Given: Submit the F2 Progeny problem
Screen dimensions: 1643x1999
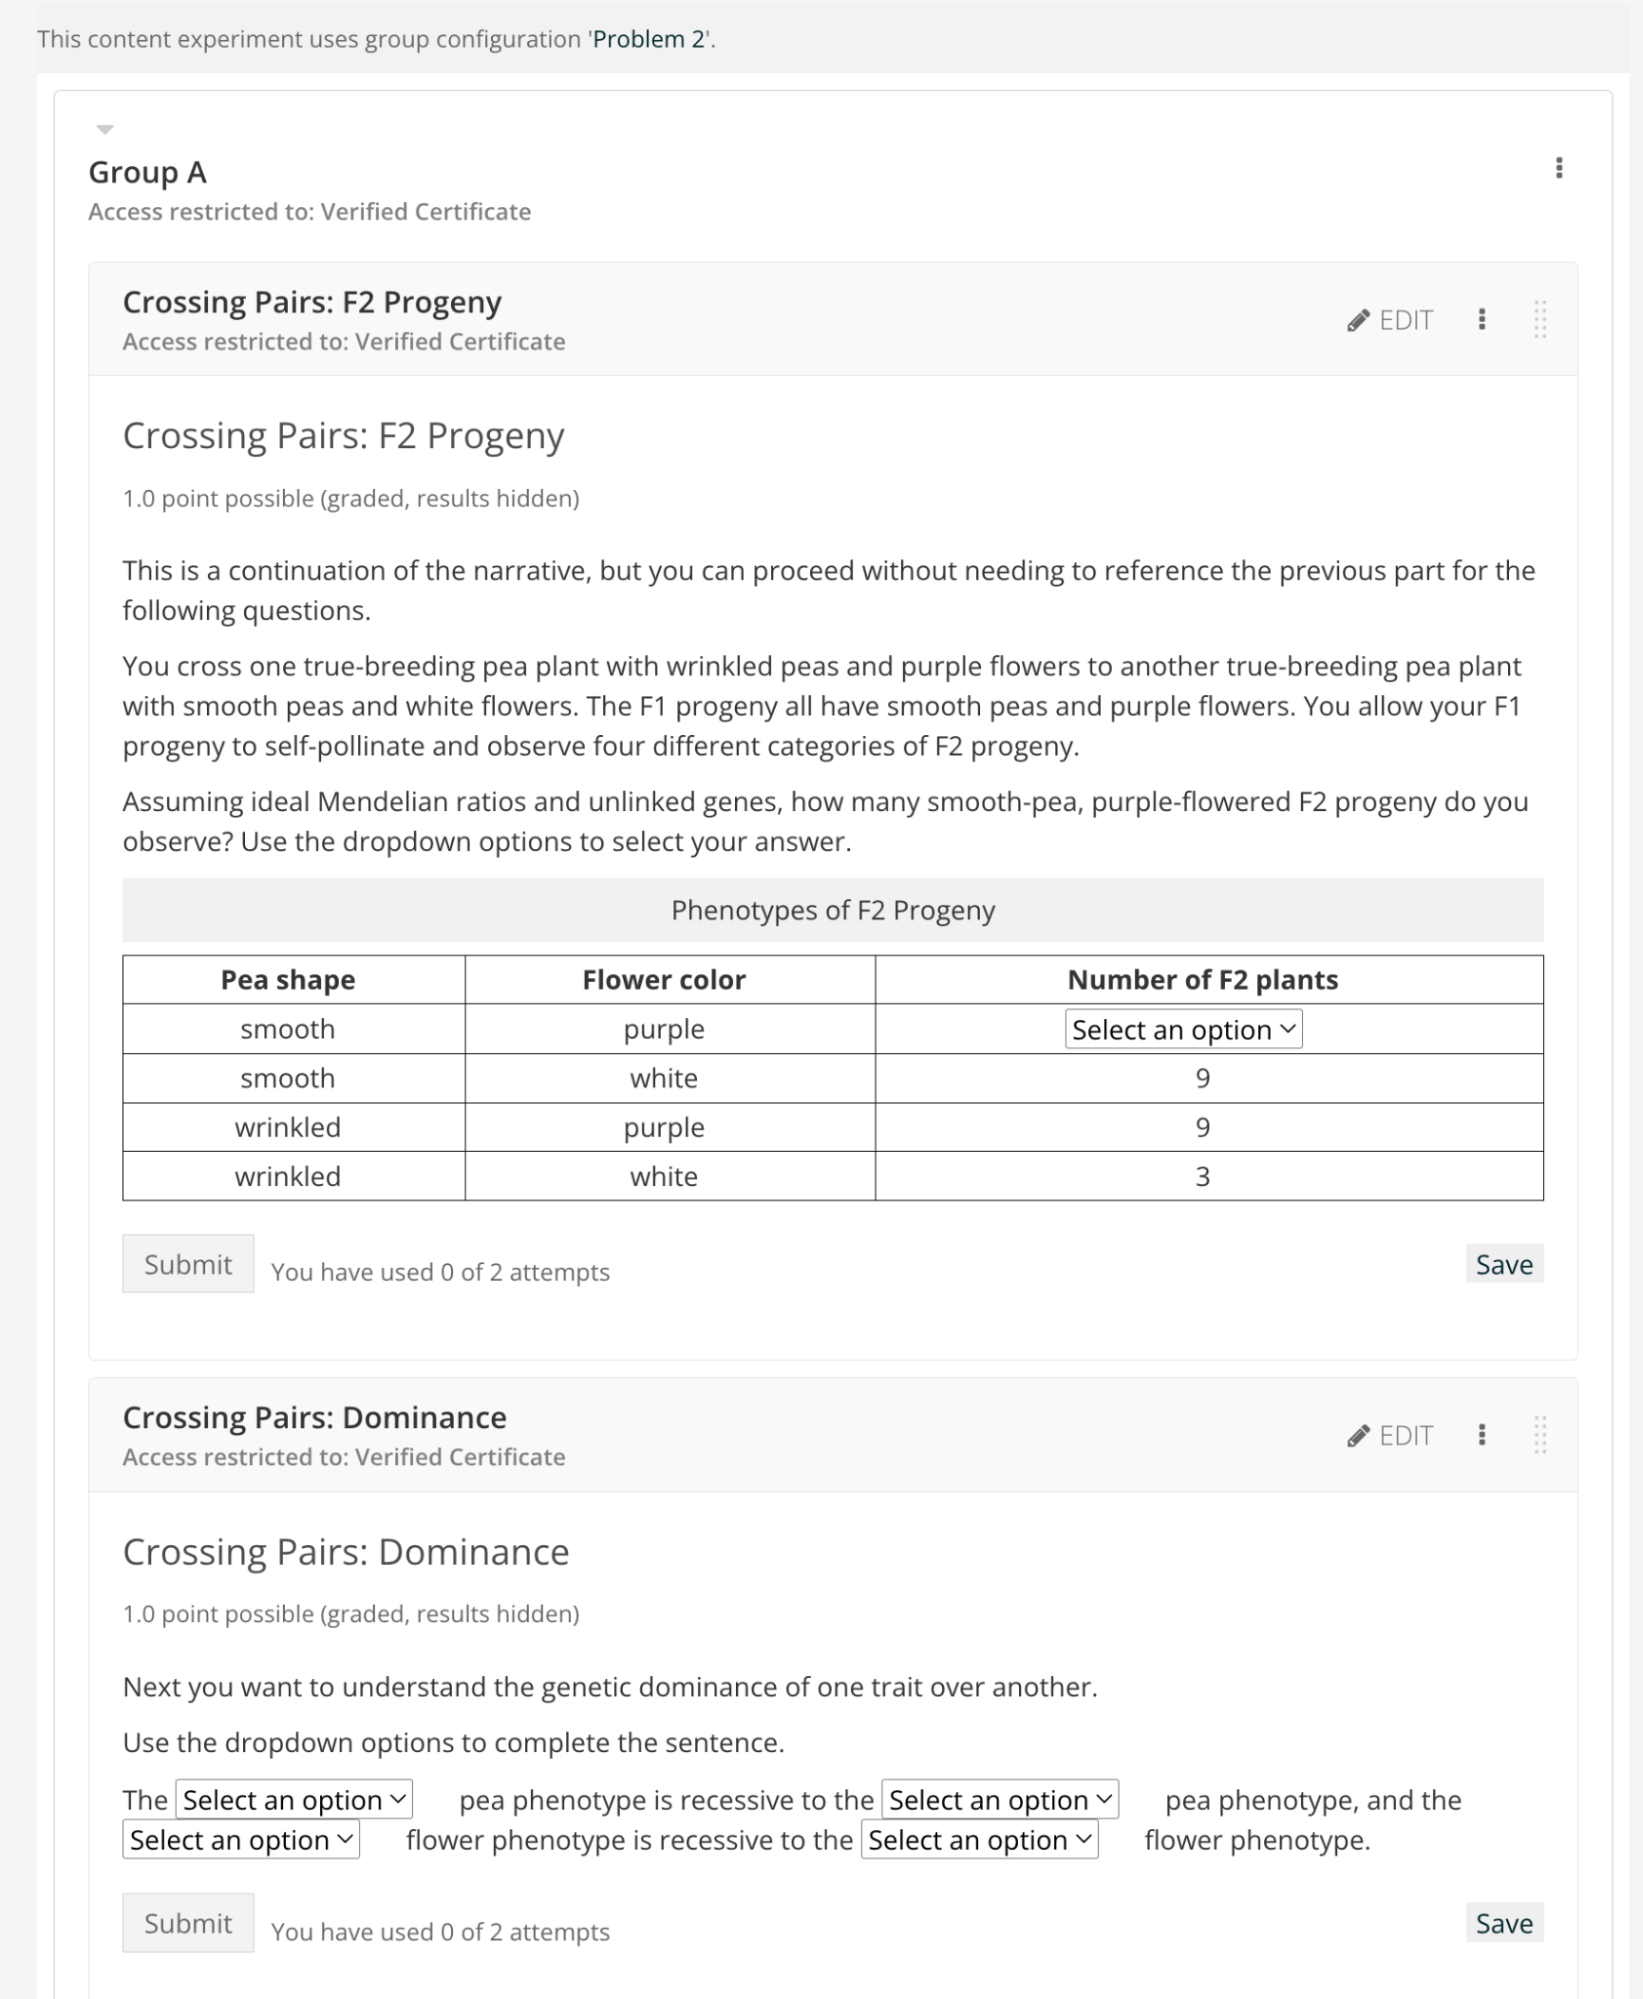Looking at the screenshot, I should (188, 1264).
